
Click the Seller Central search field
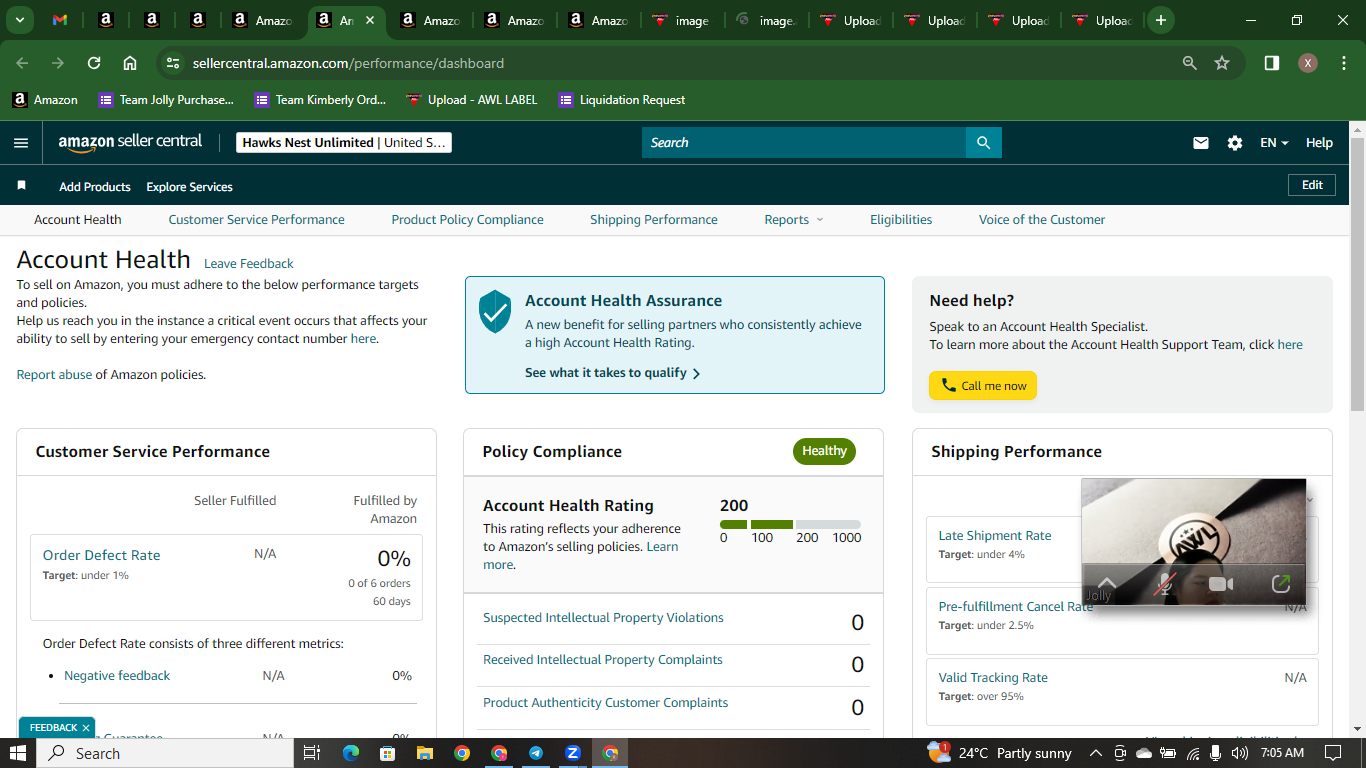coord(804,143)
